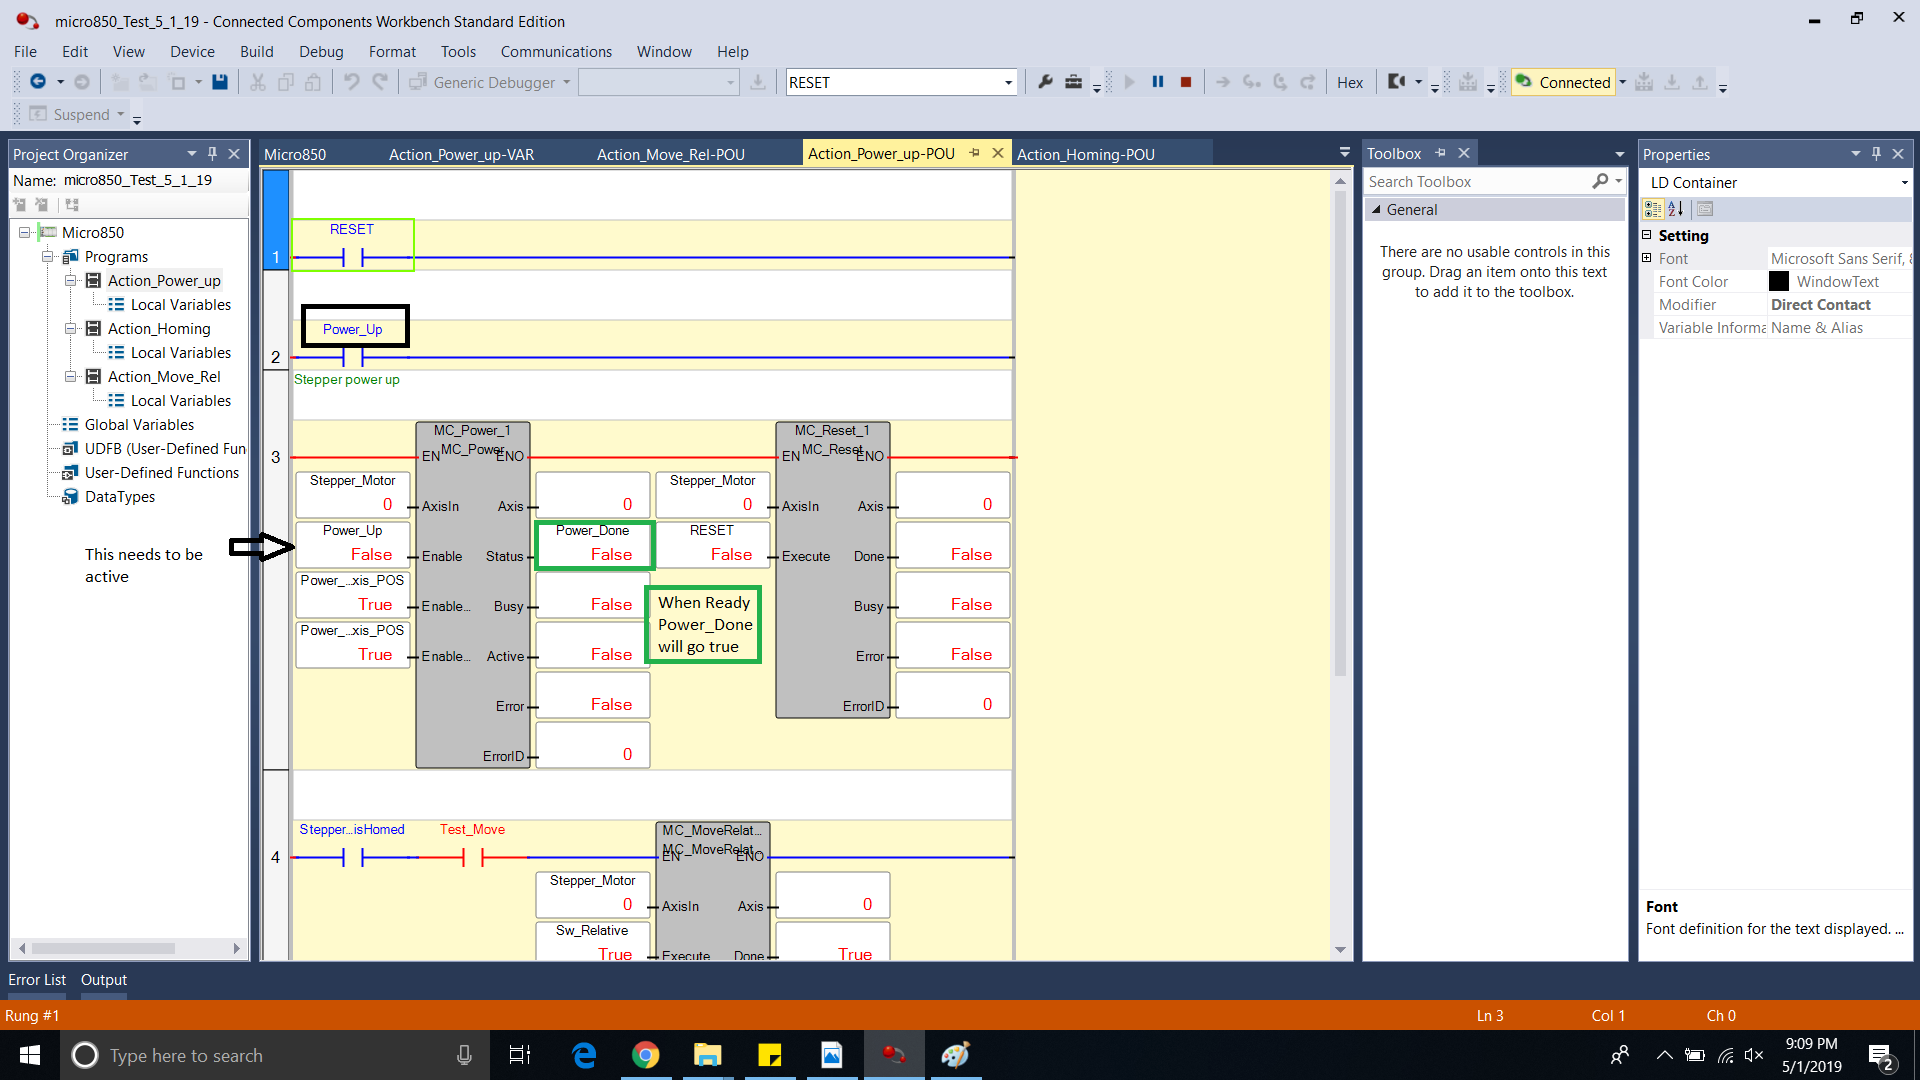
Task: Stop debugging with red square
Action: [x=1186, y=82]
